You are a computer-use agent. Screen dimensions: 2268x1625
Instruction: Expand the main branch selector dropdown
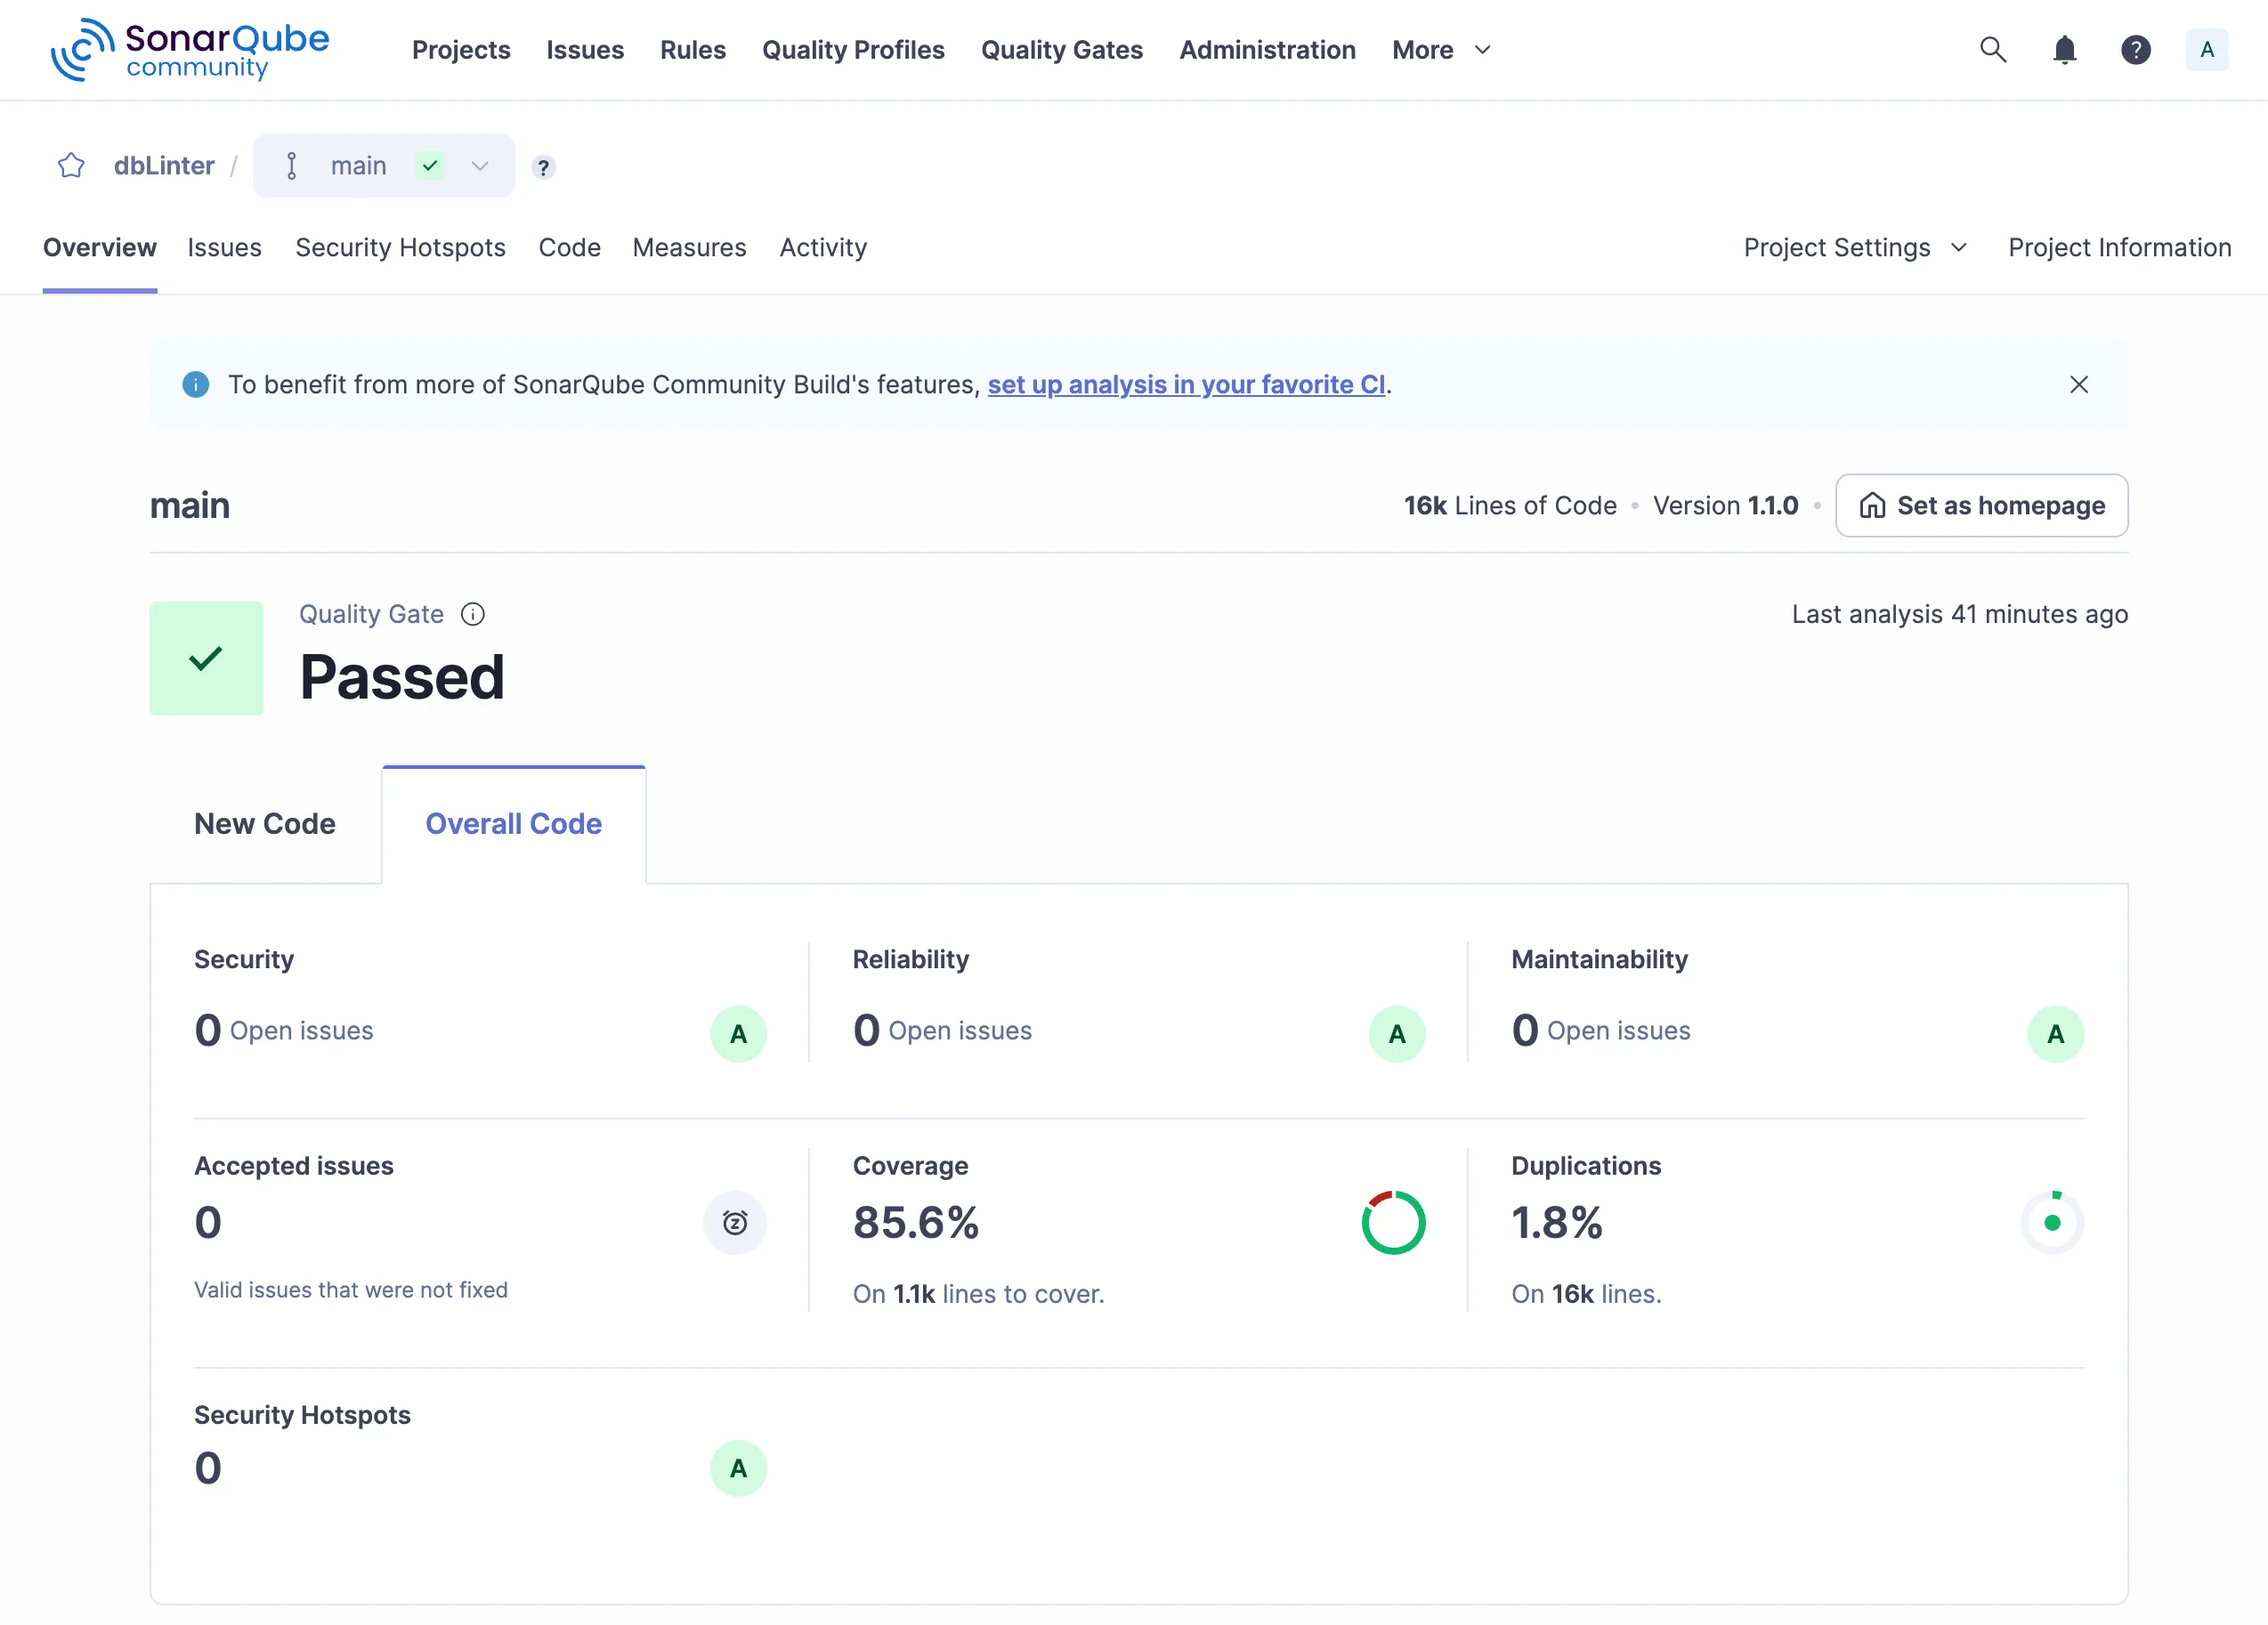479,166
